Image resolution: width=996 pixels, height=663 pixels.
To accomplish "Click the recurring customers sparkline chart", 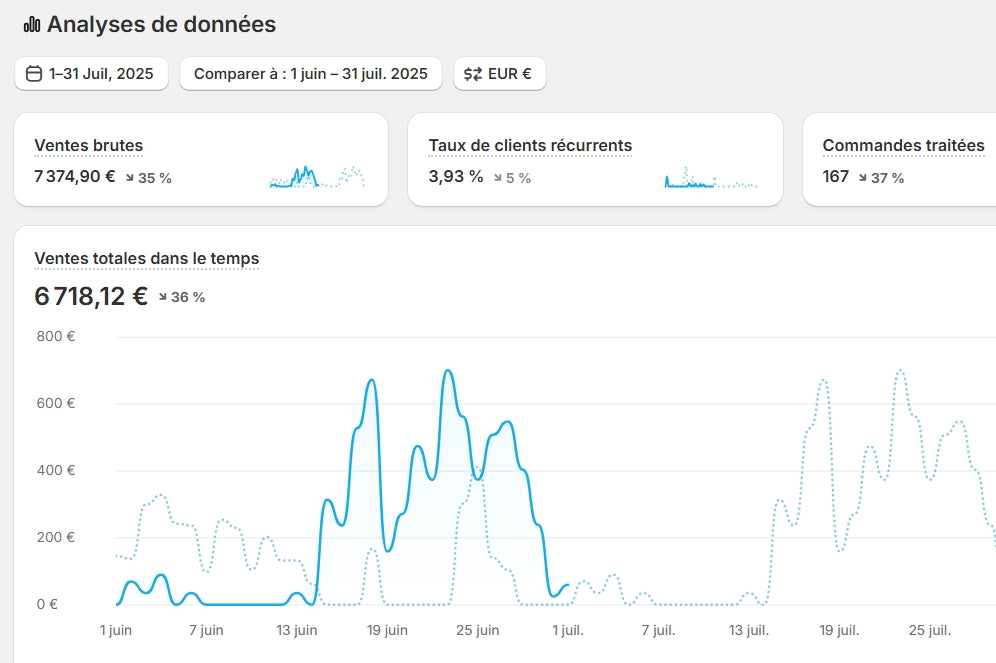I will 711,177.
